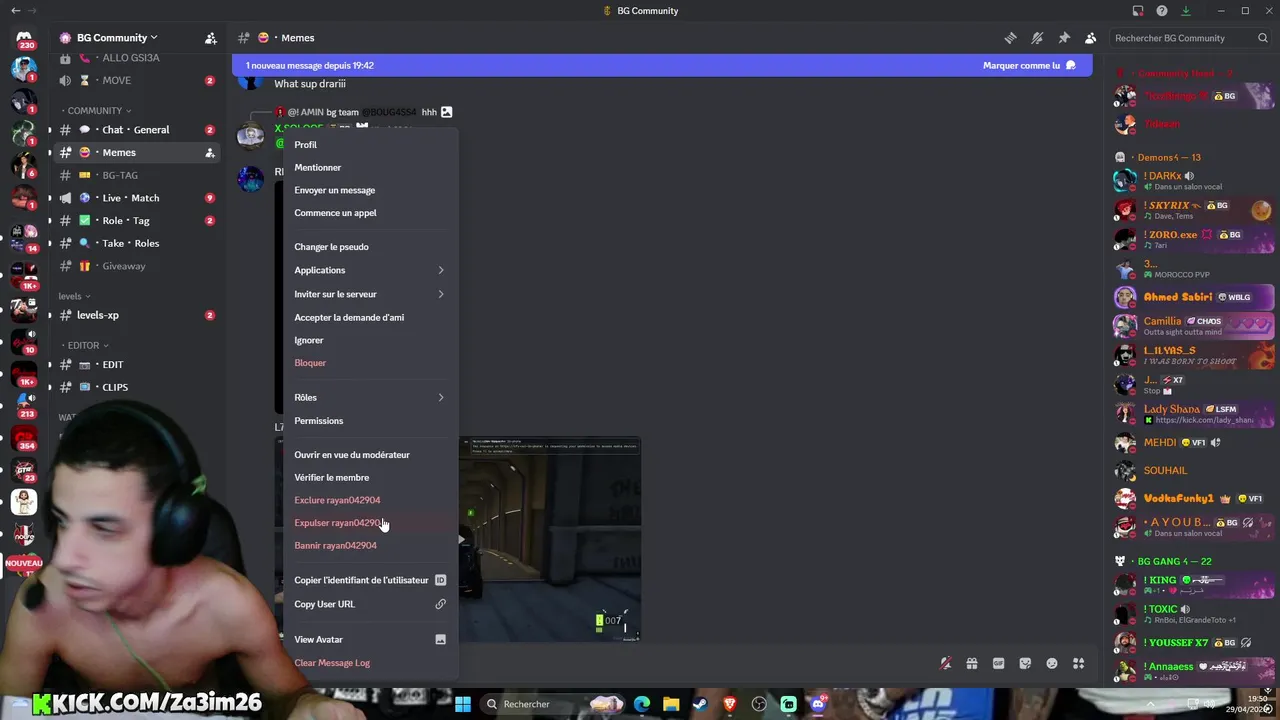Open File Explorer from the taskbar

point(671,704)
